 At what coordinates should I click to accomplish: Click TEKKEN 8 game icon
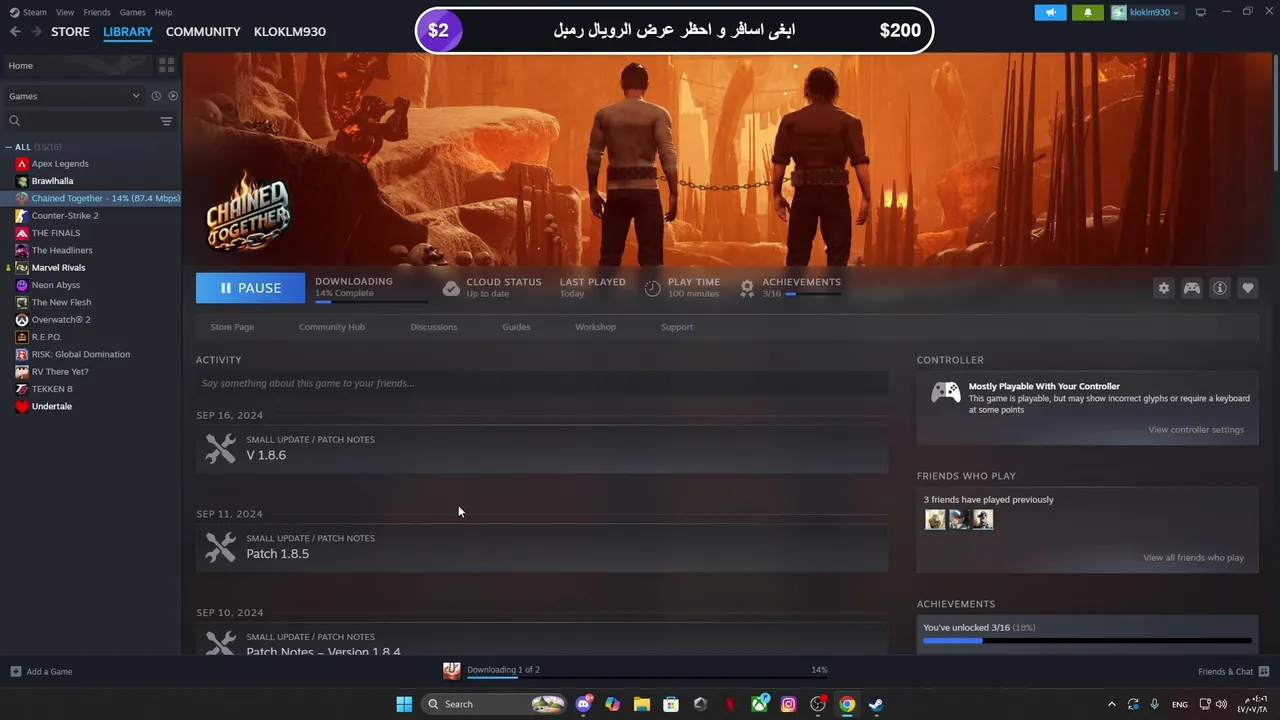22,389
